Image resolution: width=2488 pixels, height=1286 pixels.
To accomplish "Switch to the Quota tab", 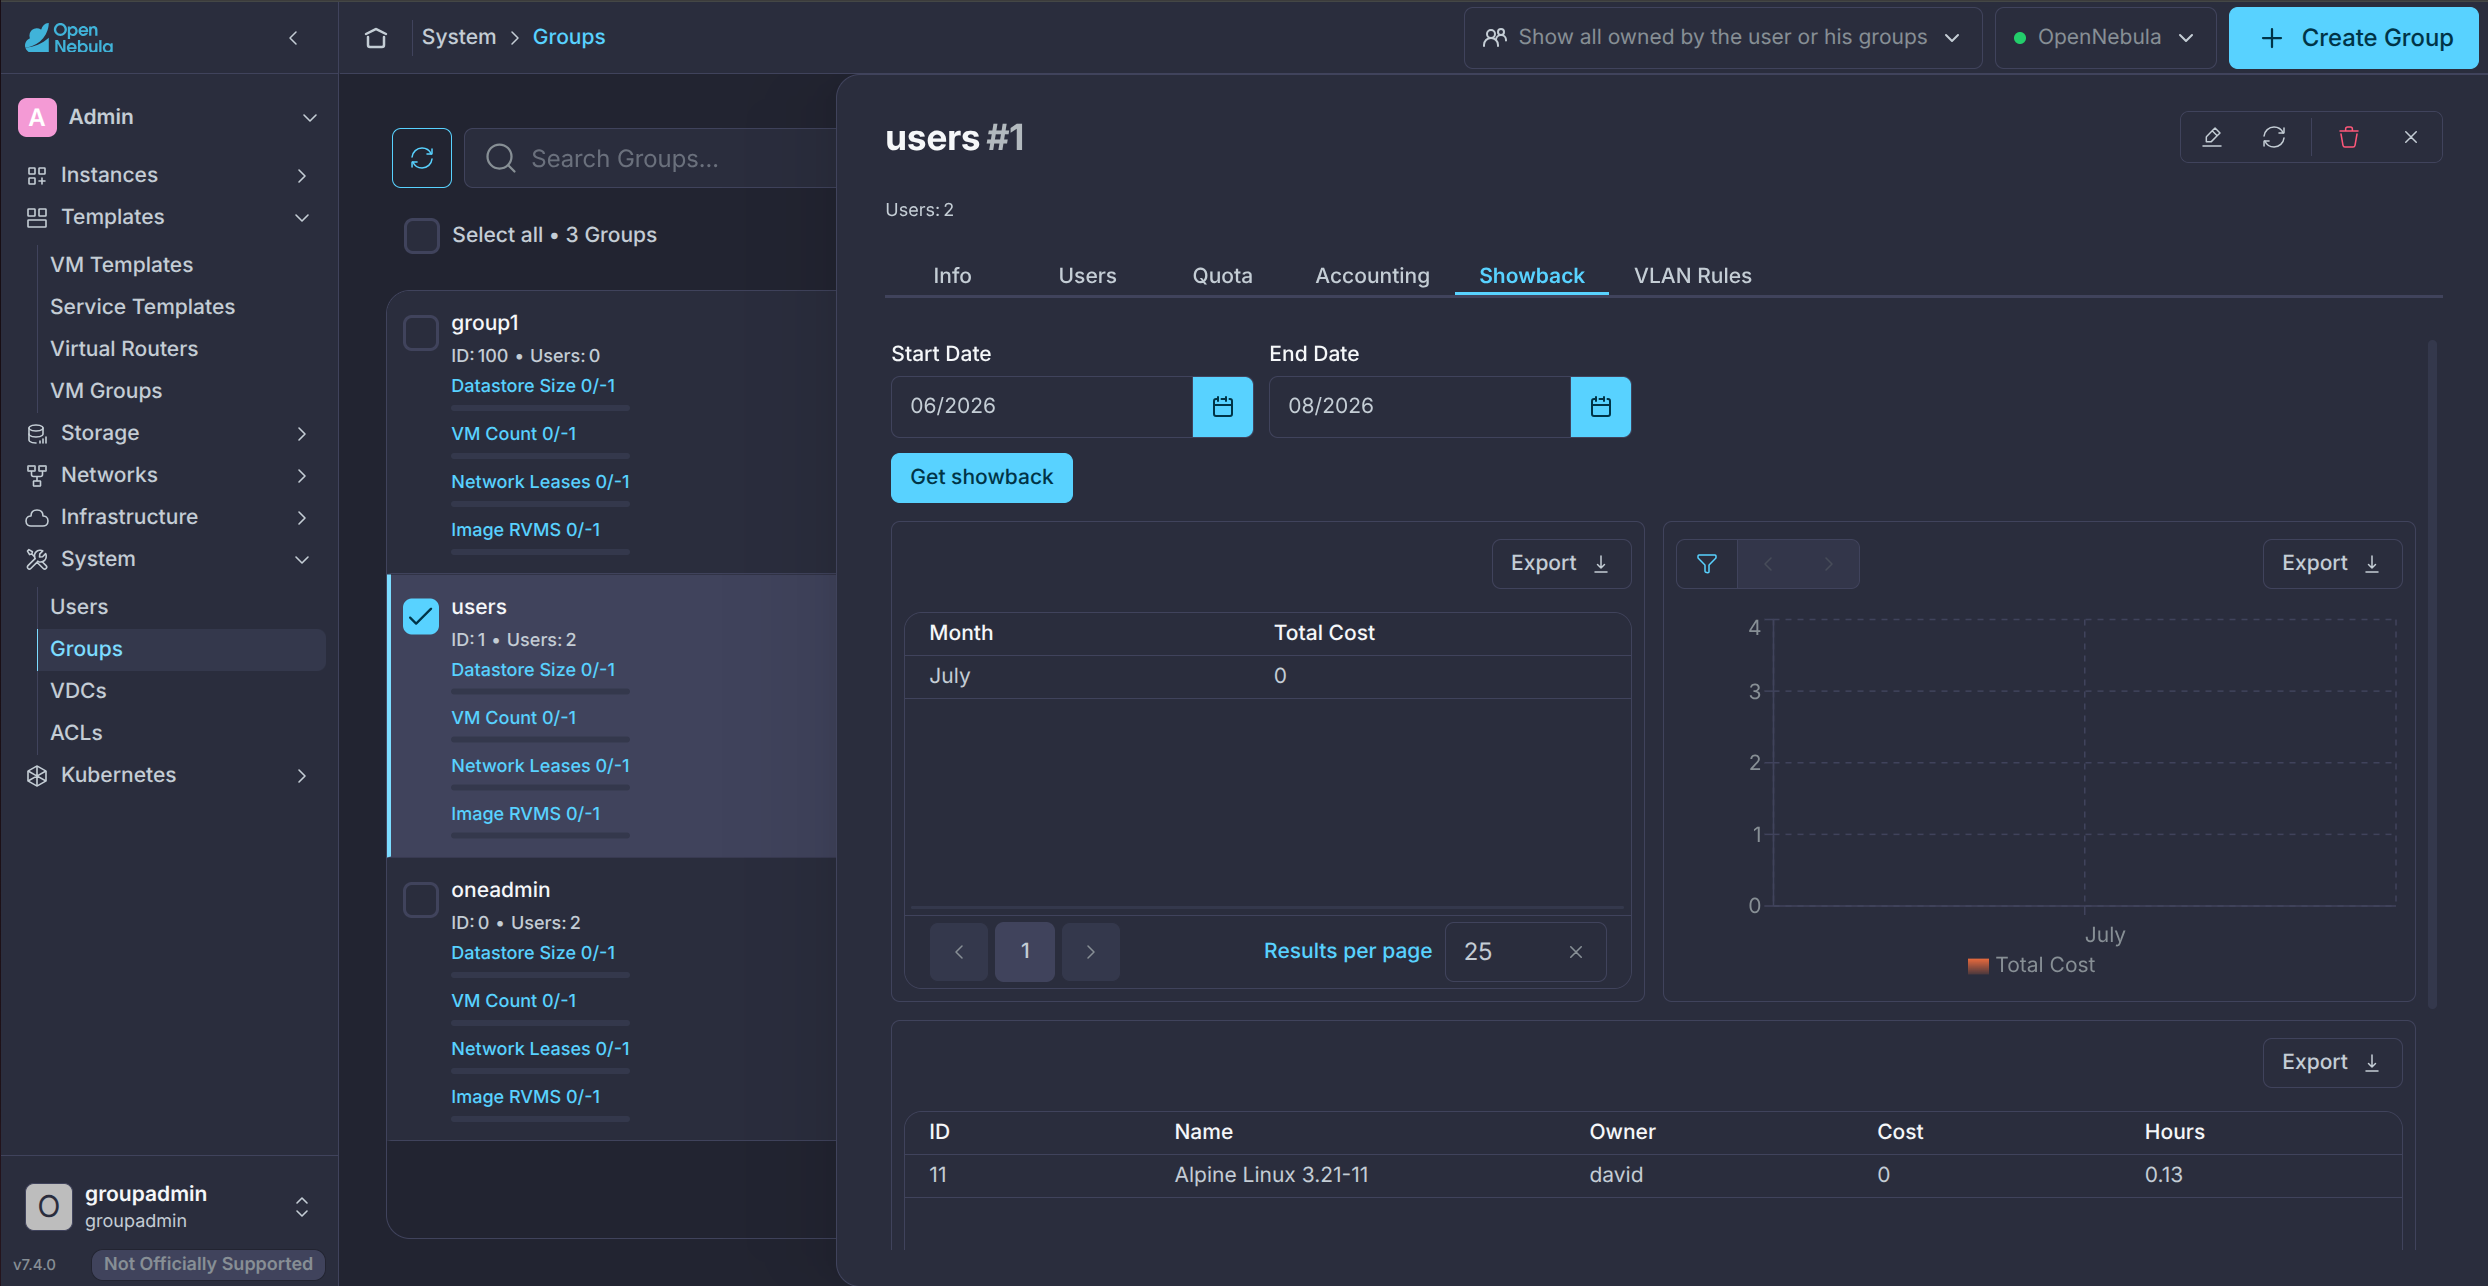I will 1222,275.
